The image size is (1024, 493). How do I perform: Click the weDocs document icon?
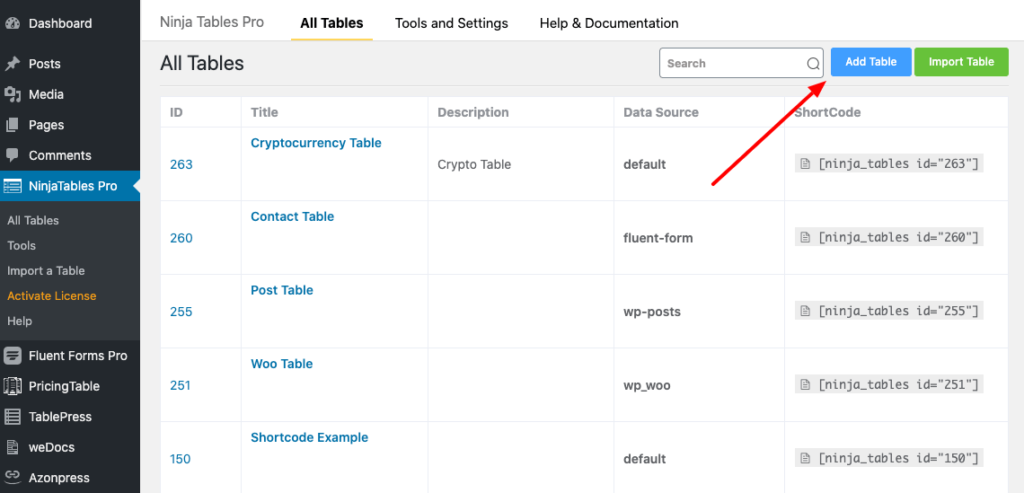click(x=13, y=447)
